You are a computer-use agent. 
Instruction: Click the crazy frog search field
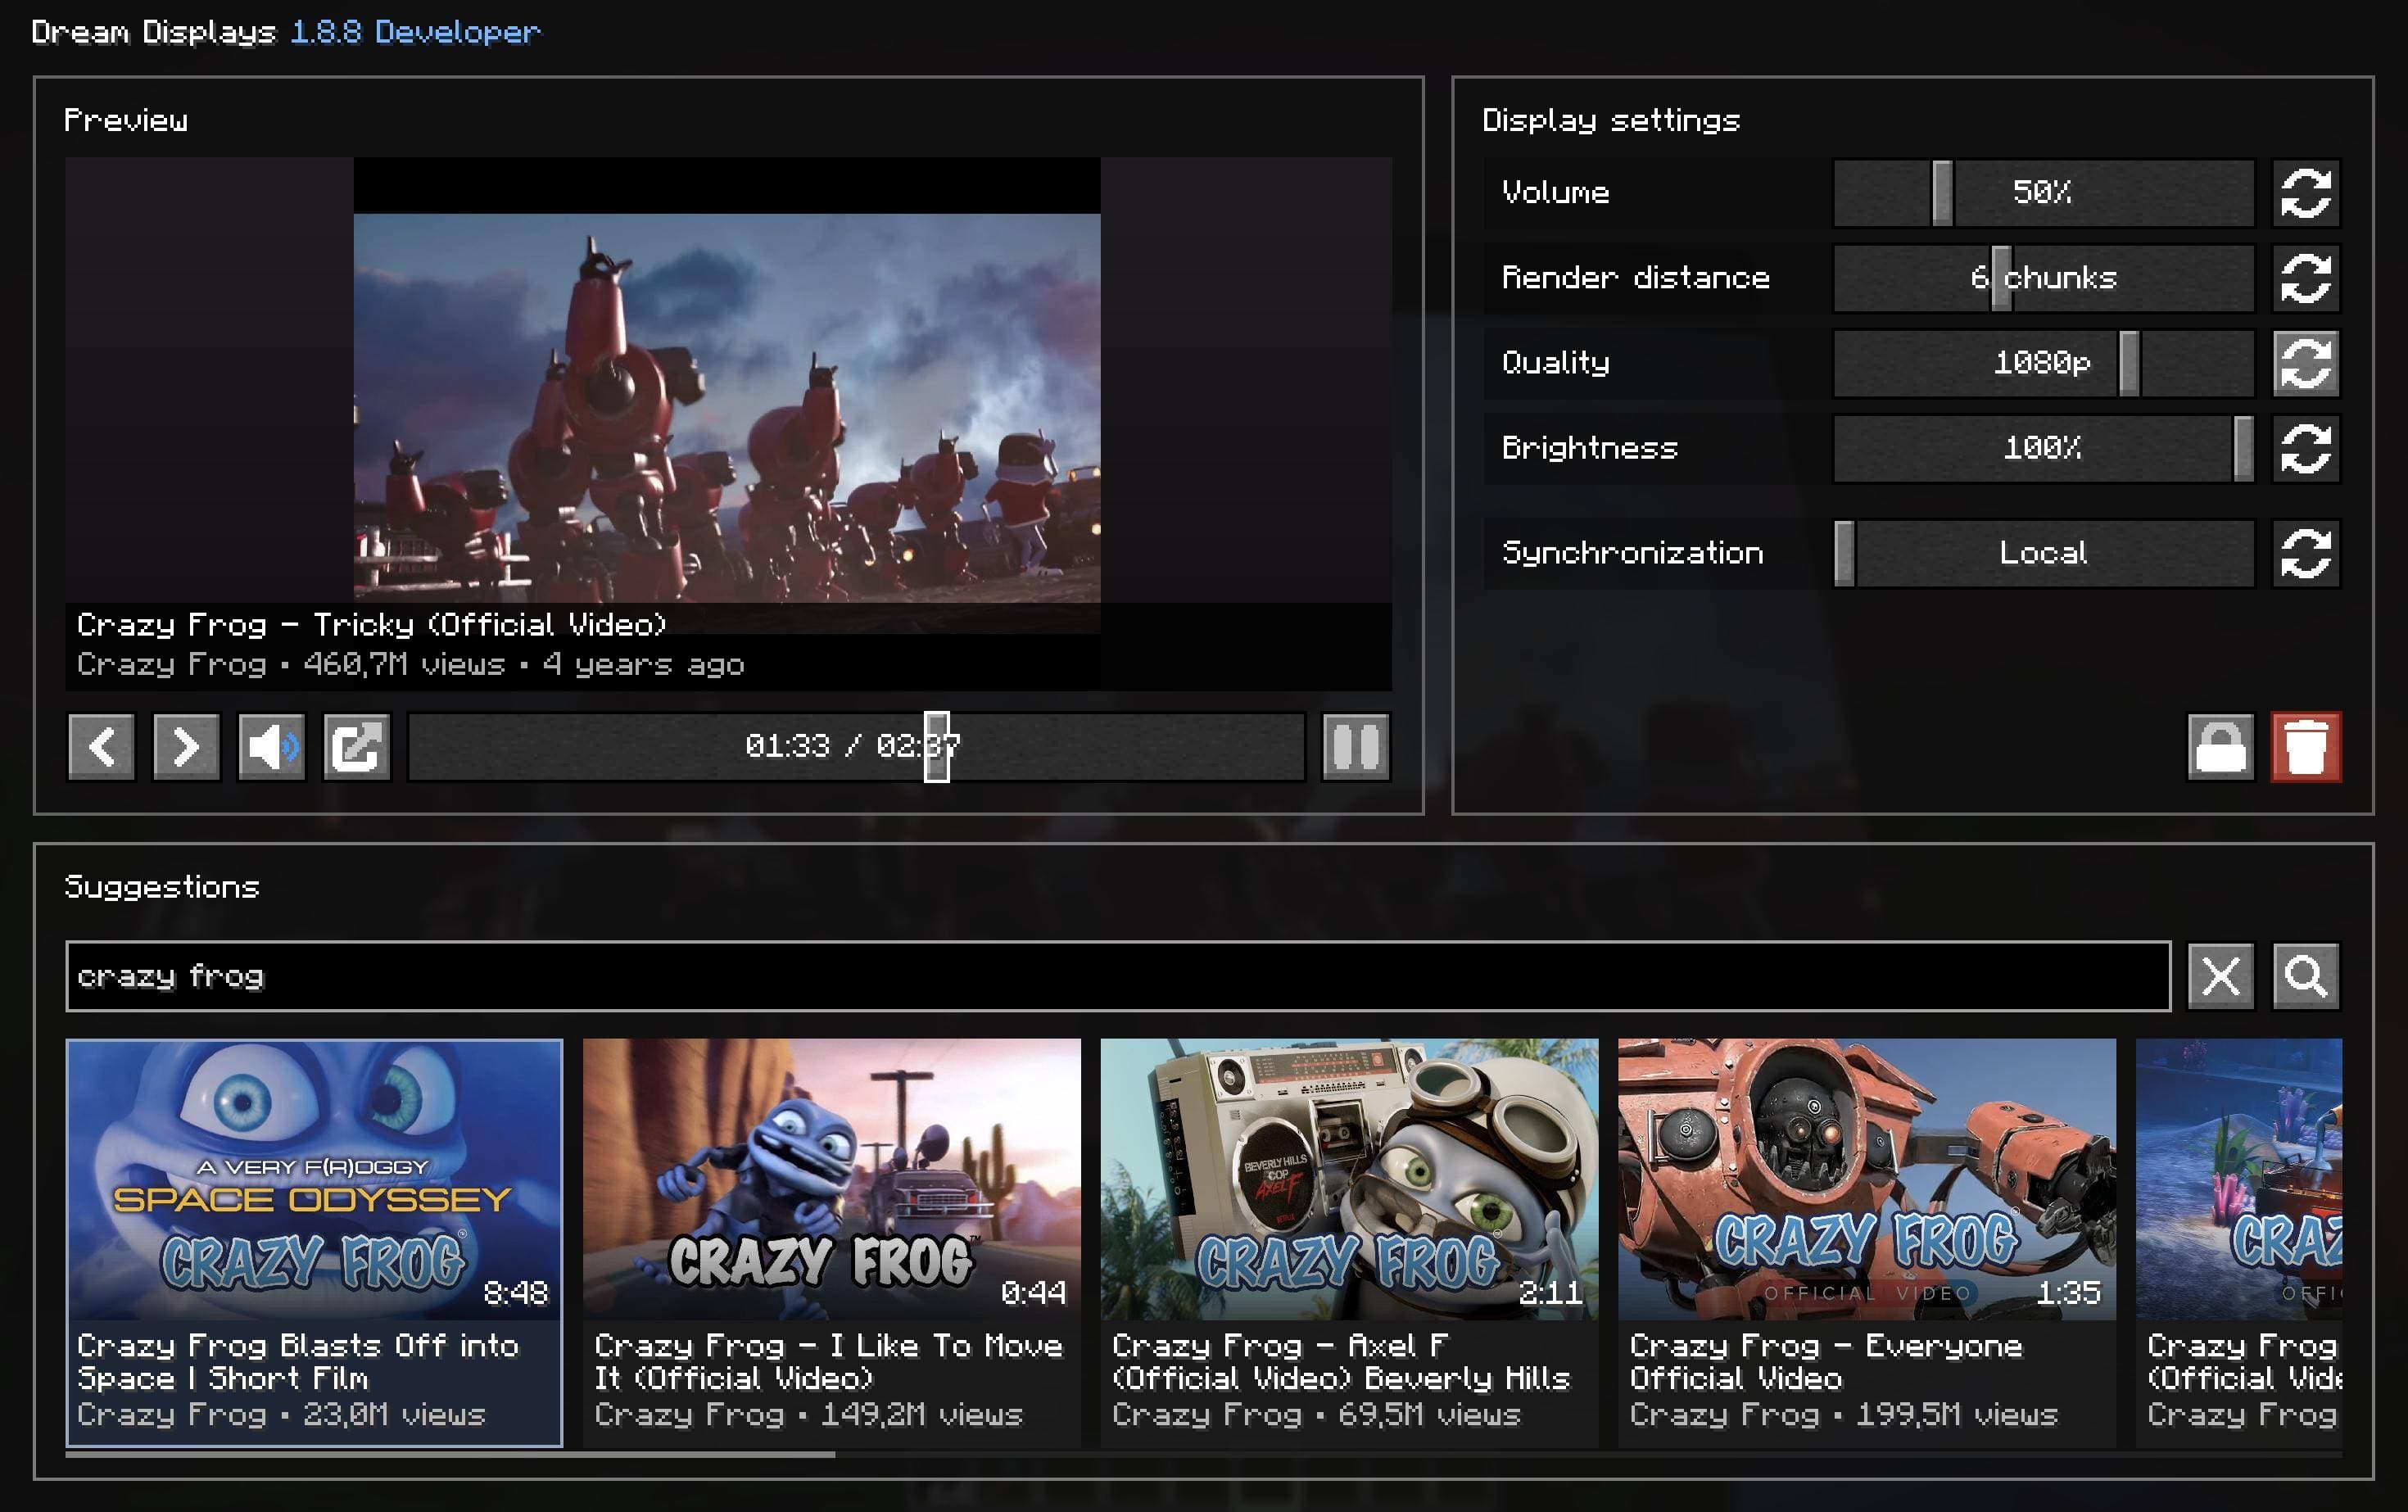[x=1117, y=976]
